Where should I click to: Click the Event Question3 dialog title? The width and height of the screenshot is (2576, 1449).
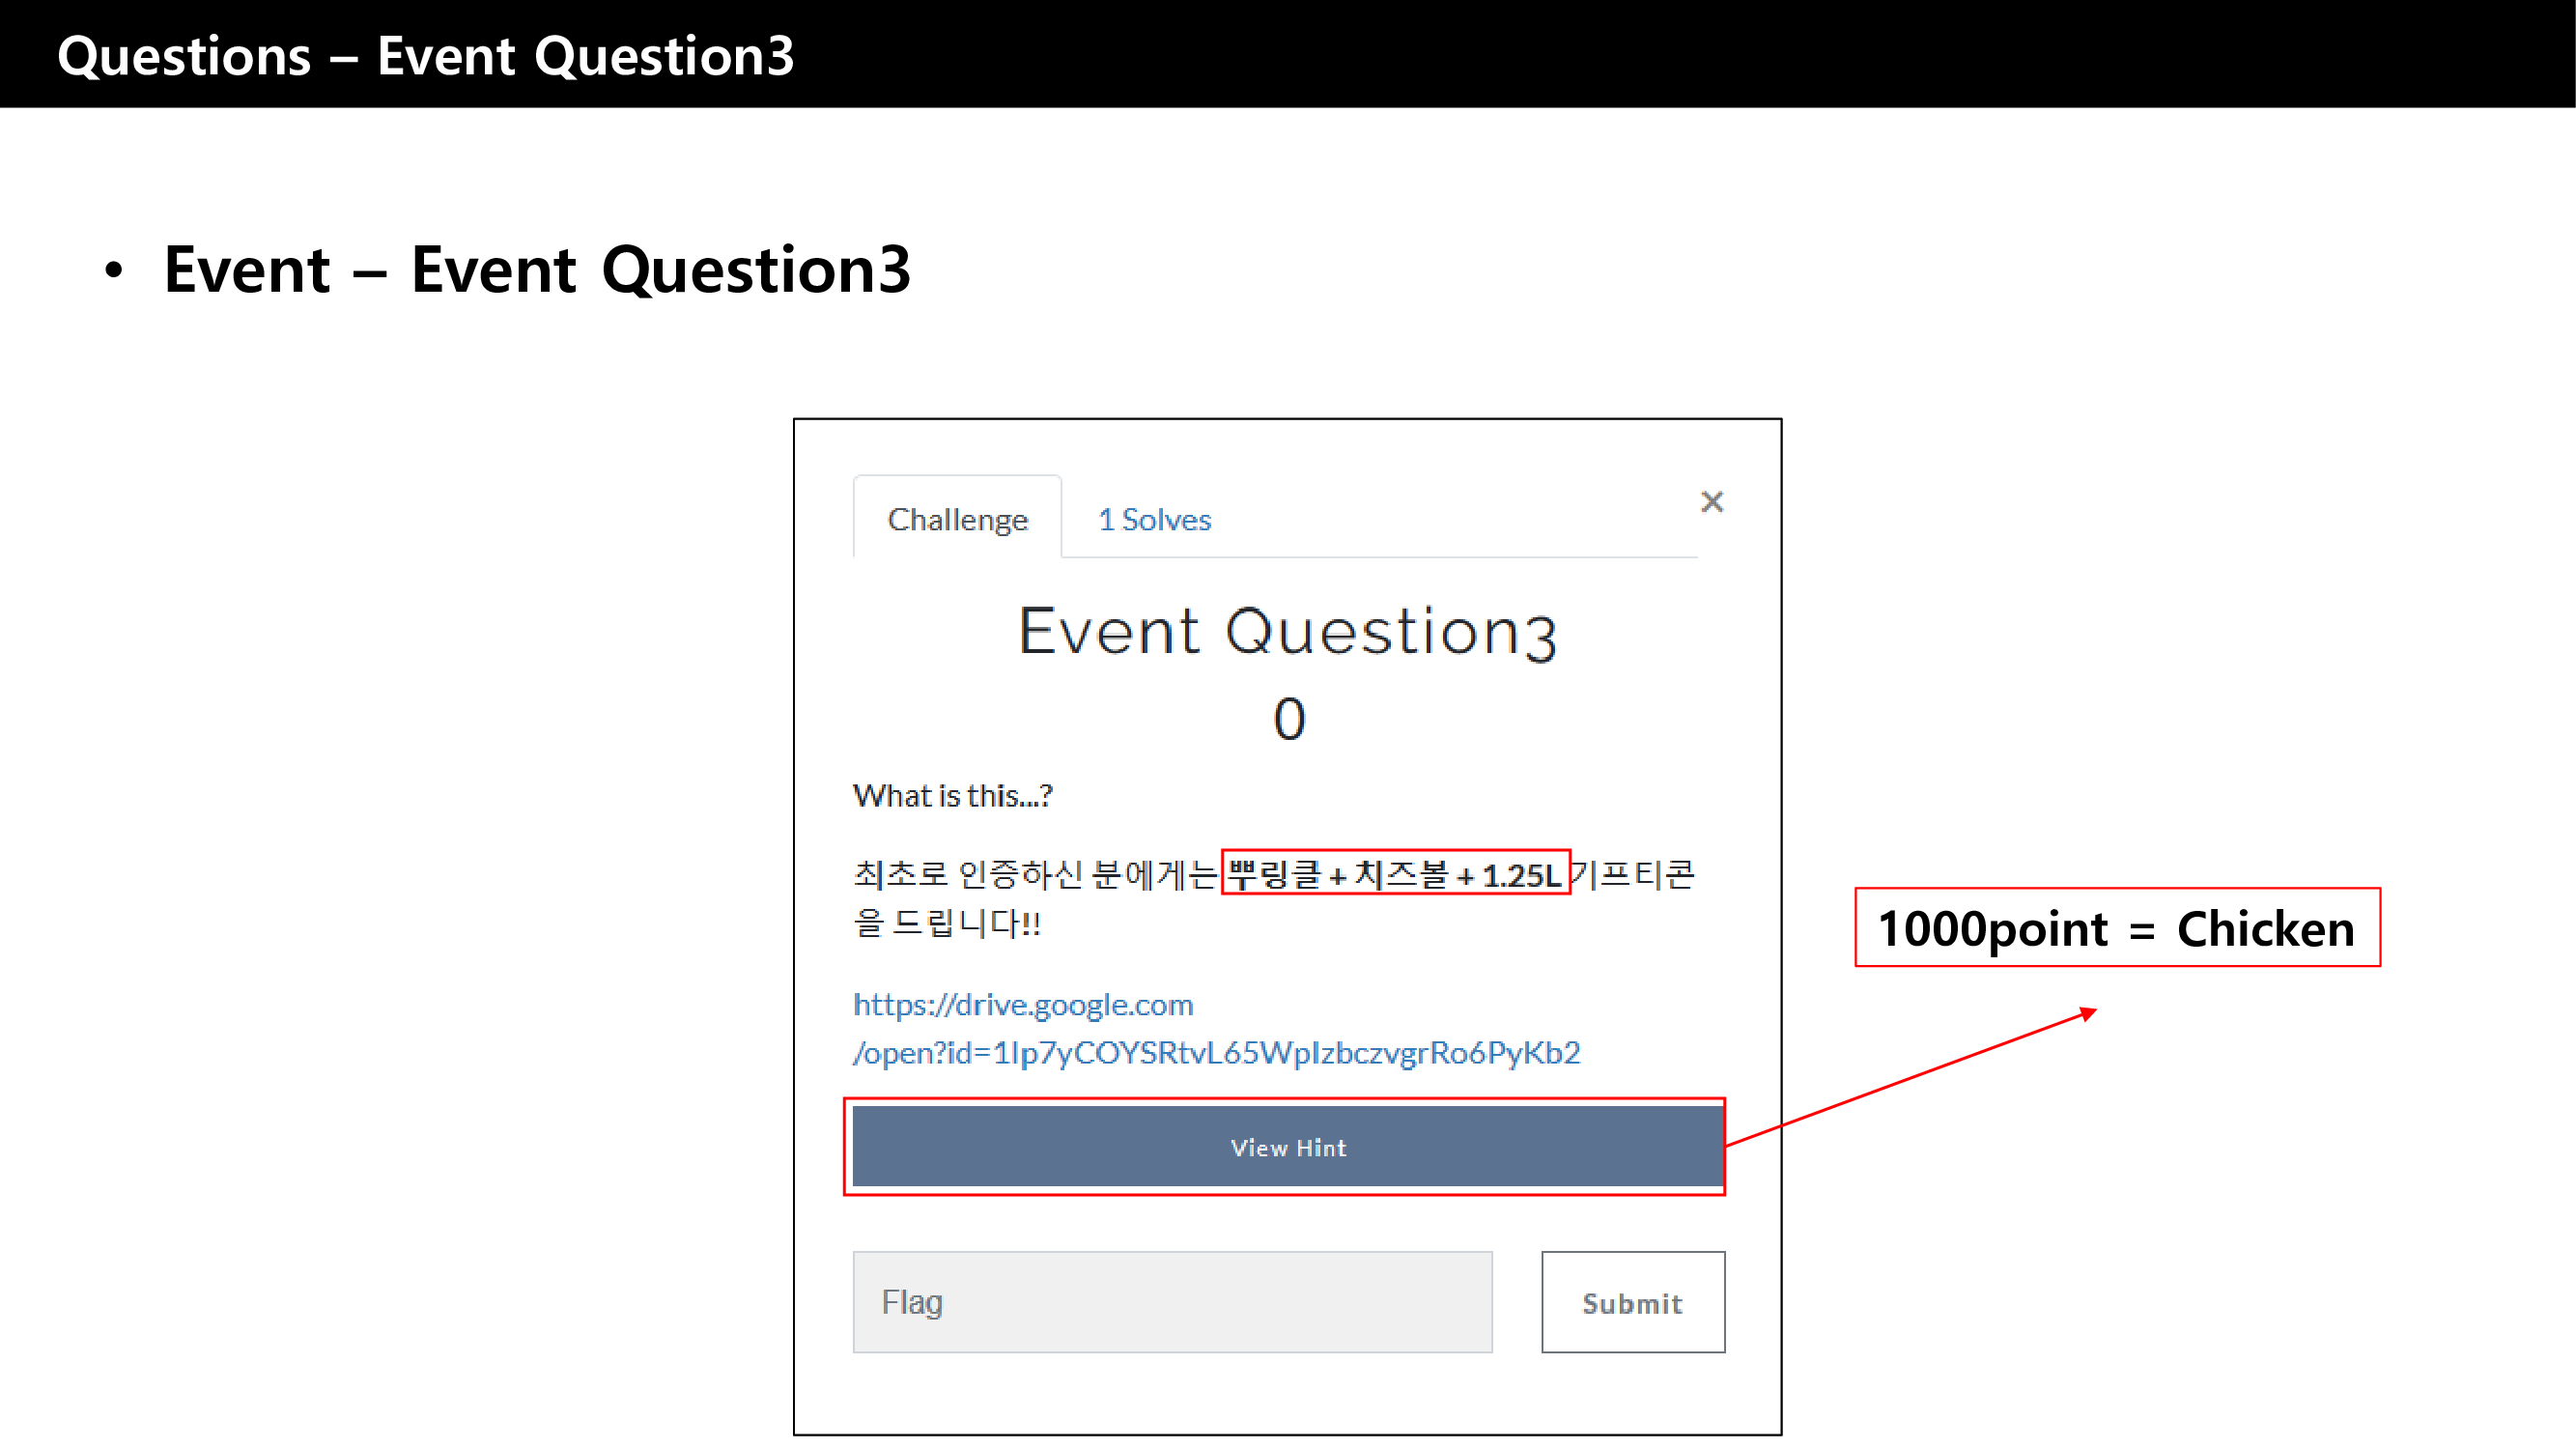click(x=1287, y=631)
